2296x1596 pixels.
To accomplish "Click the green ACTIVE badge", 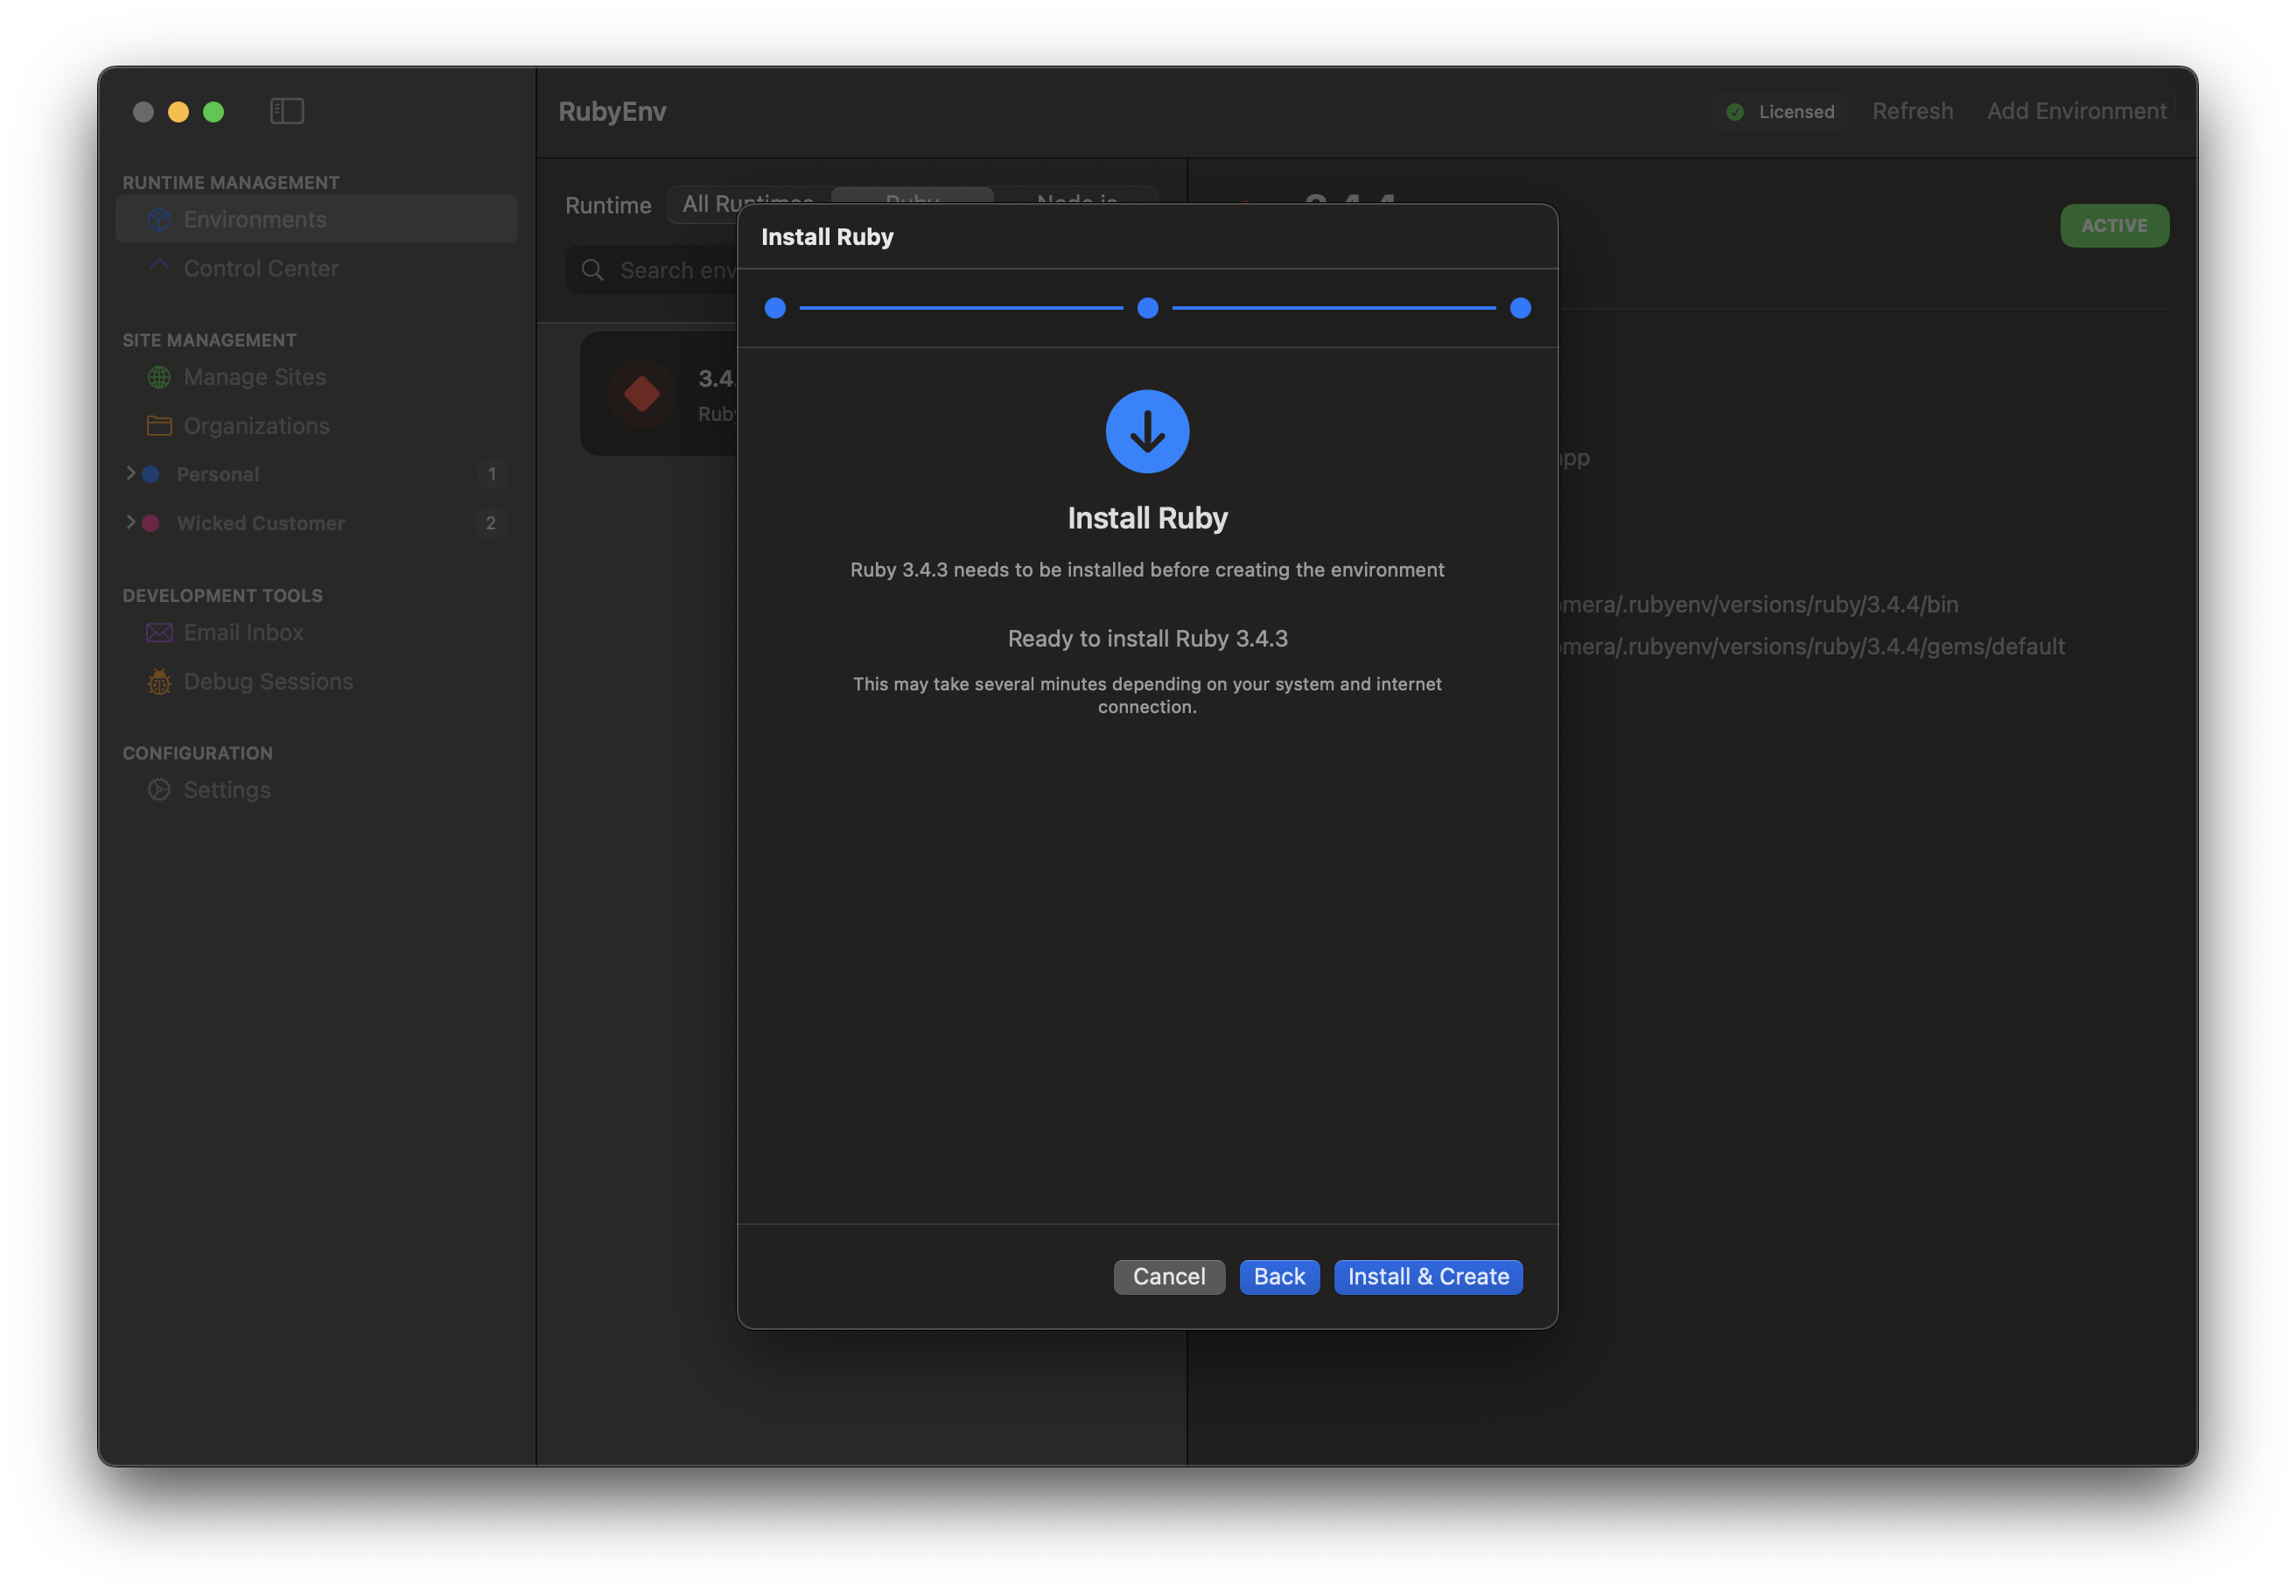I will pos(2114,226).
